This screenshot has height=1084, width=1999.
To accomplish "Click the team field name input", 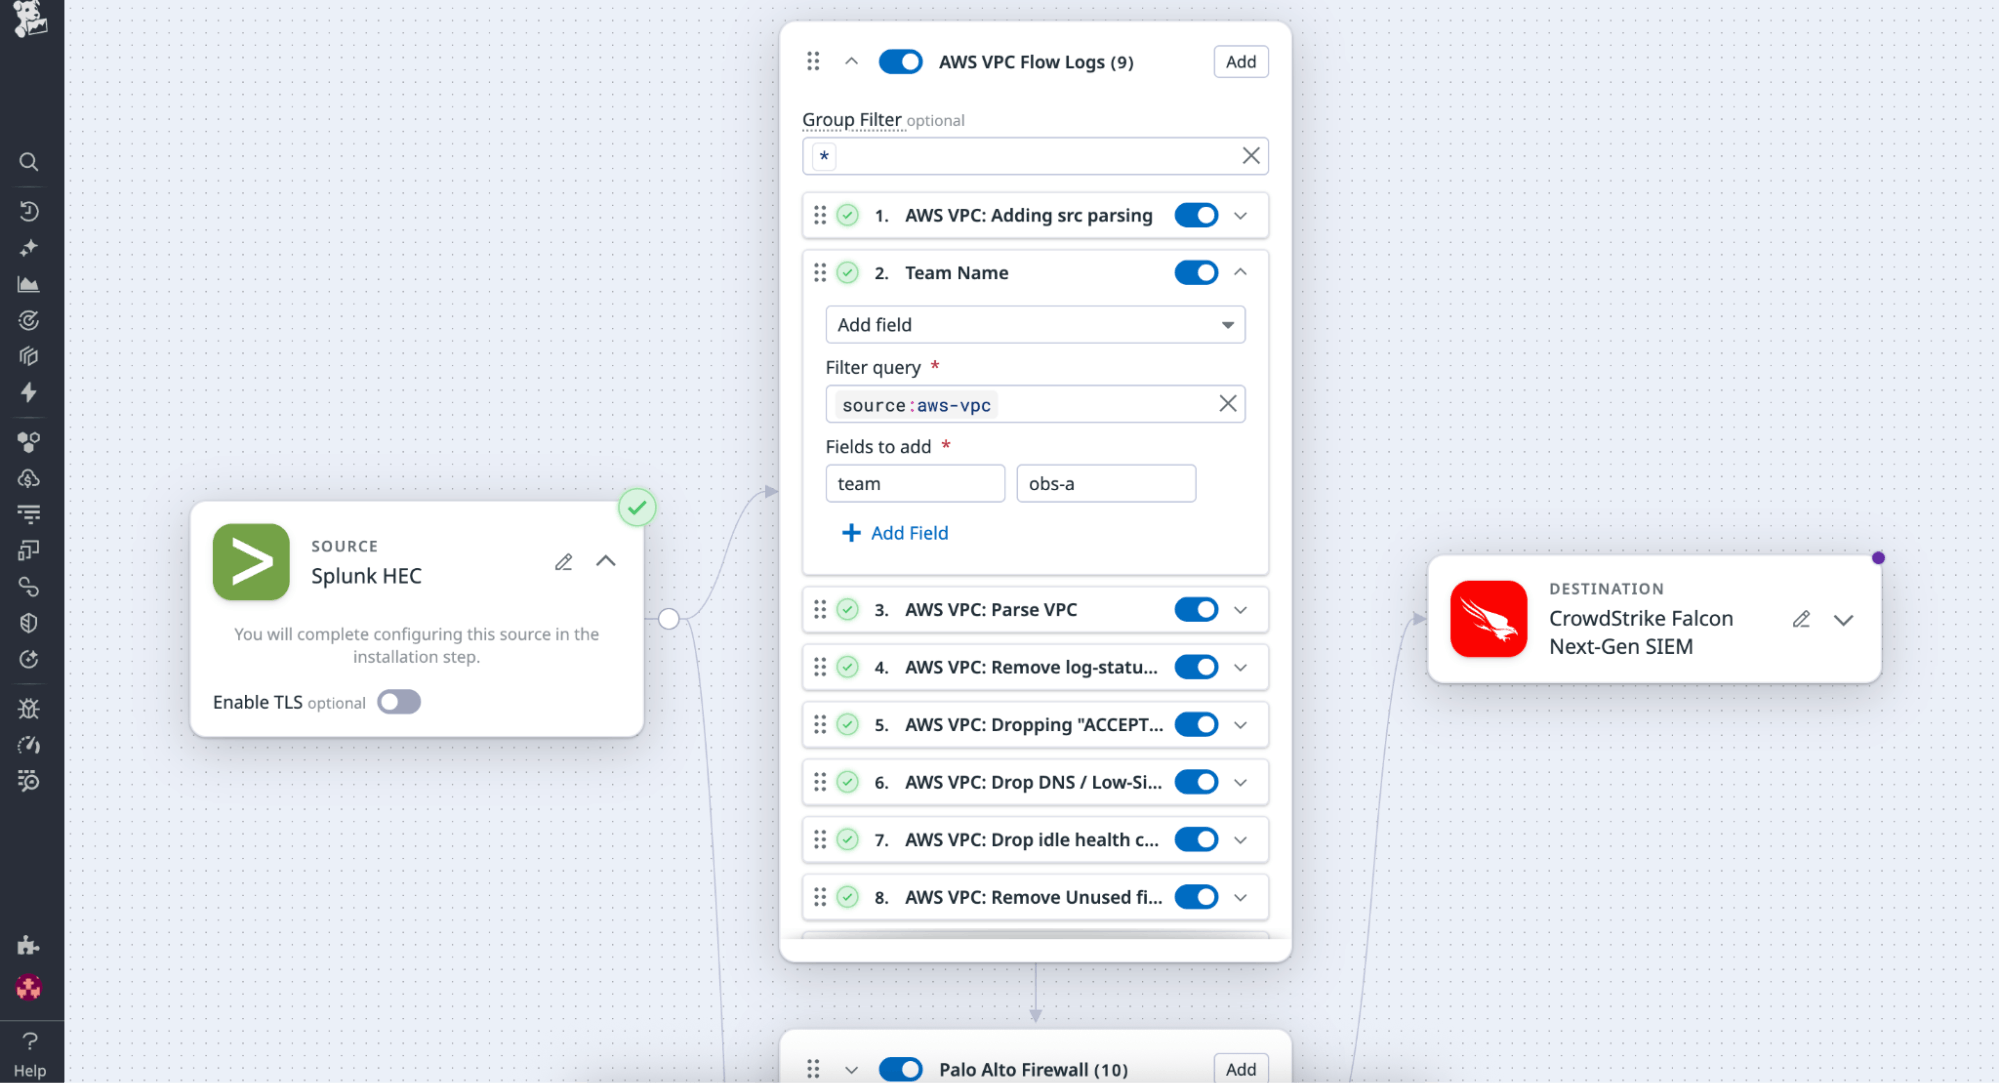I will (914, 484).
